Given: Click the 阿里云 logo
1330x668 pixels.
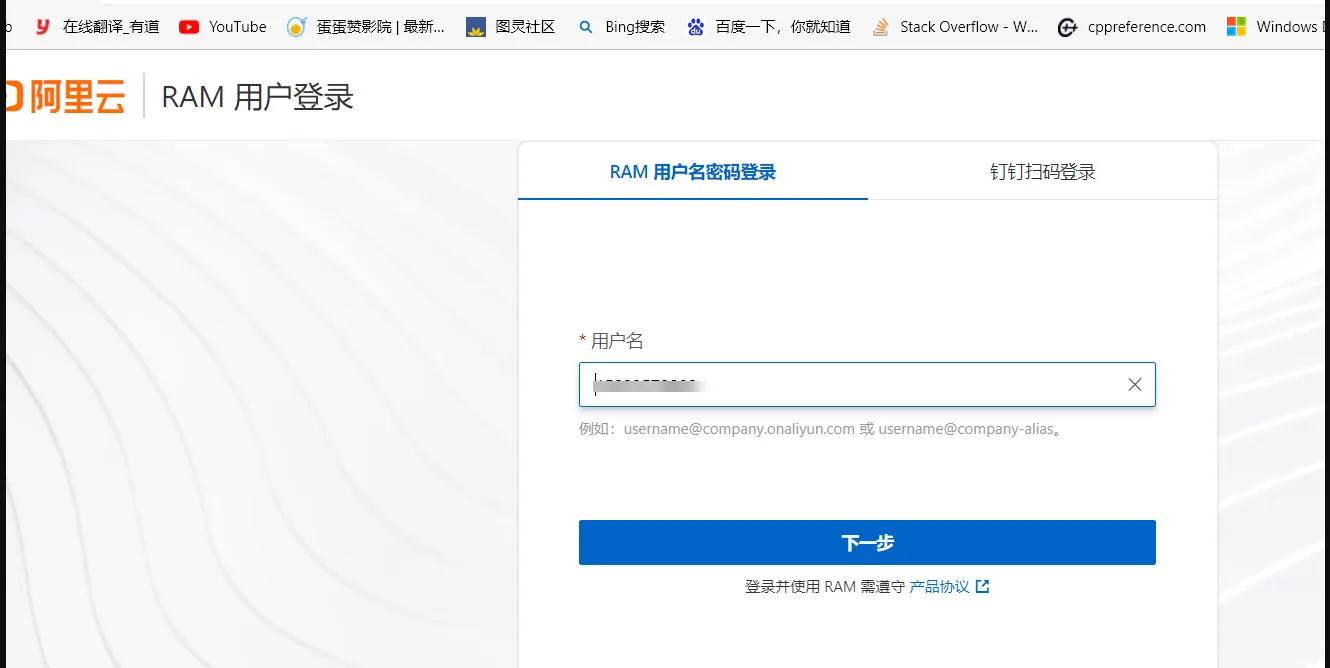Looking at the screenshot, I should (x=65, y=97).
